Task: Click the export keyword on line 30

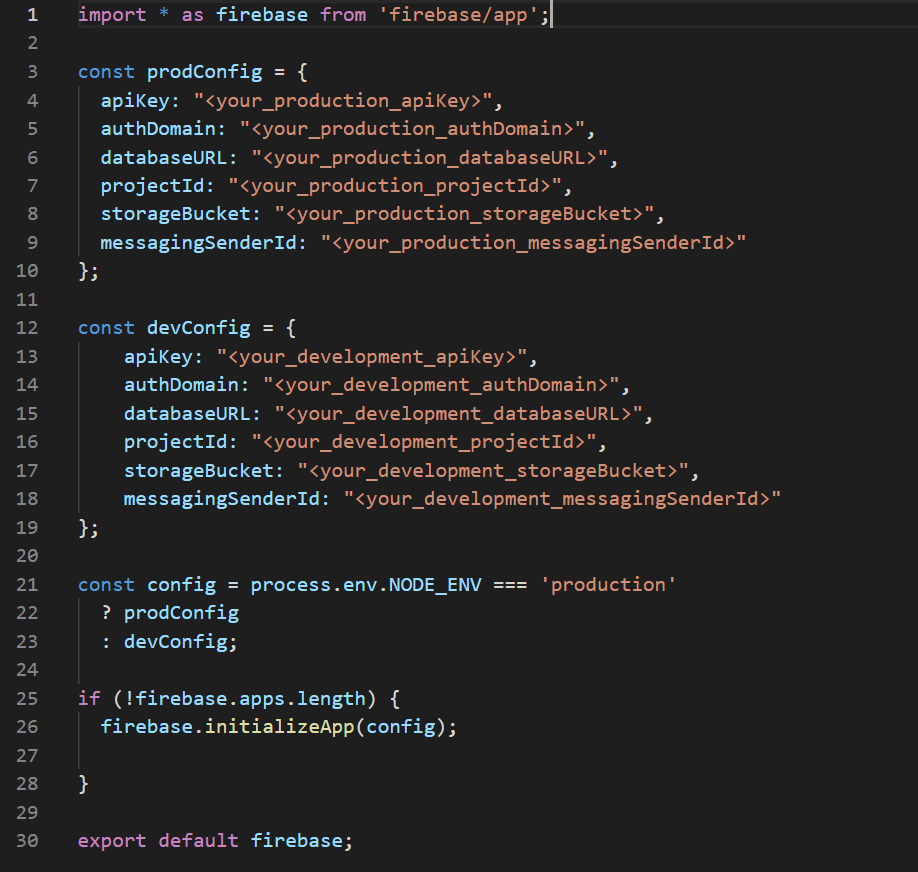Action: click(112, 841)
